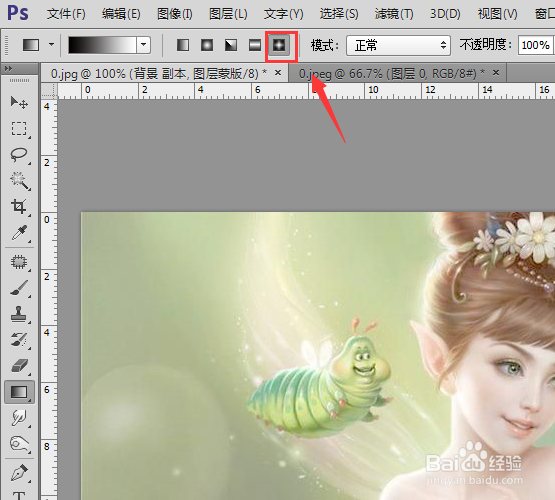Screen dimensions: 555x500
Task: Select the Eraser tool
Action: click(x=19, y=366)
